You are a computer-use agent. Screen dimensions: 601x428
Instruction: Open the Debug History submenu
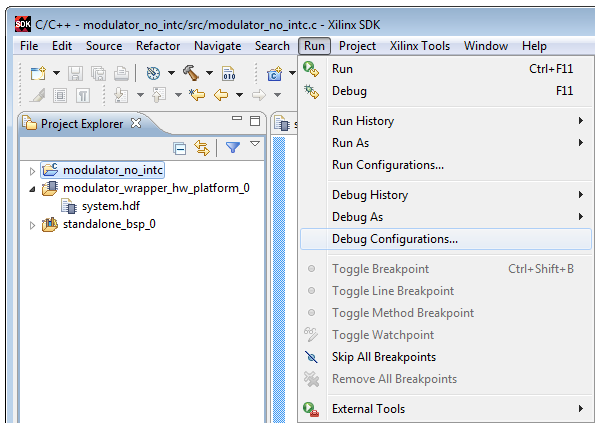click(446, 195)
